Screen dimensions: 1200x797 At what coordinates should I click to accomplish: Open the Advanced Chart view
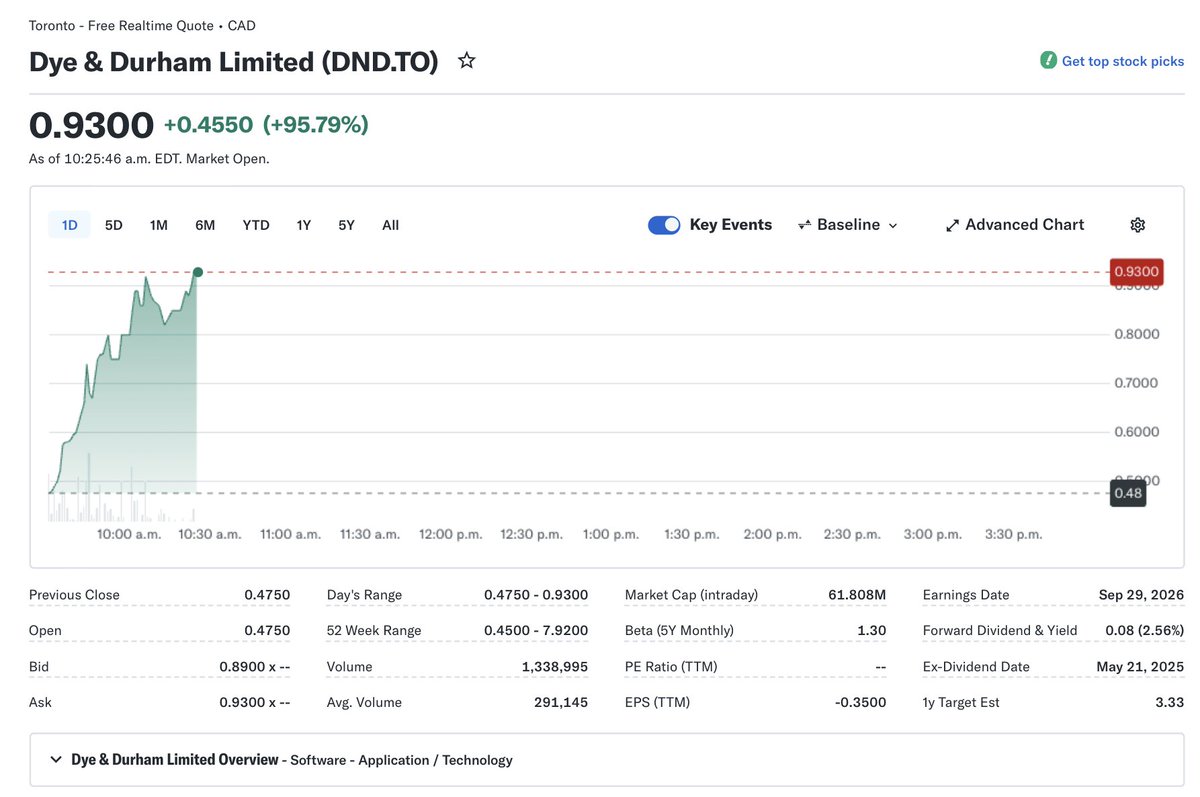1015,225
